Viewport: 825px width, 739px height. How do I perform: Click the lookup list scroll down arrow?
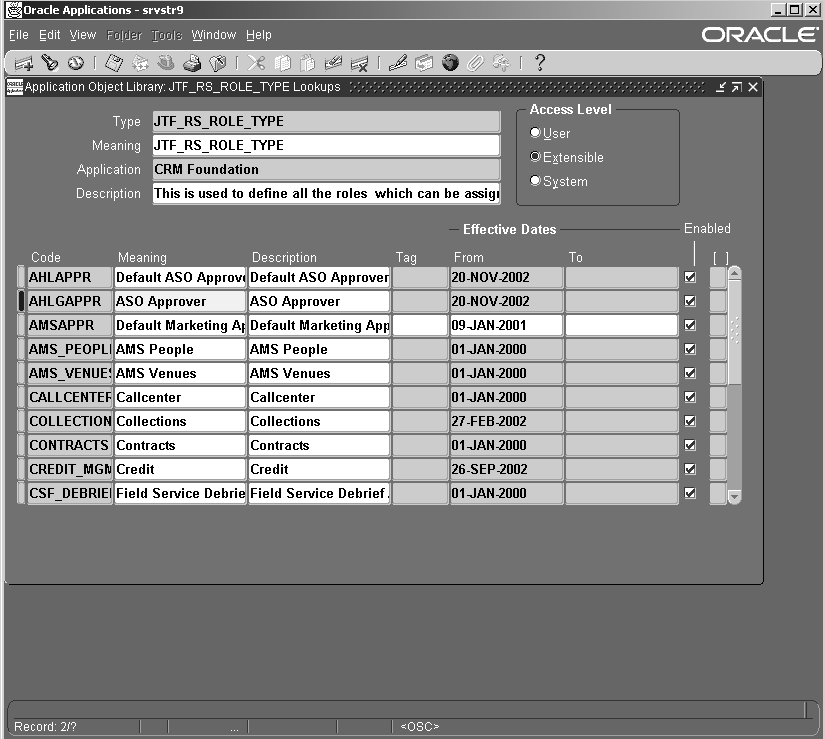click(735, 497)
